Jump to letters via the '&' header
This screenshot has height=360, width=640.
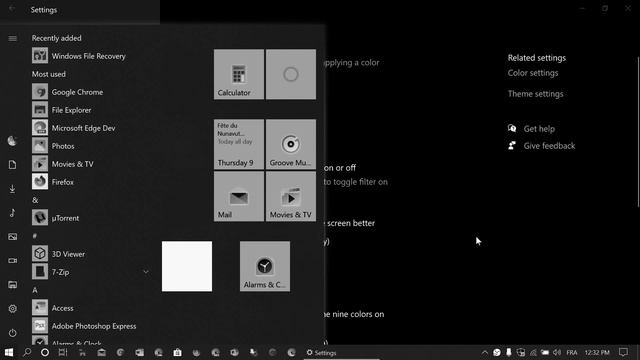(35, 200)
